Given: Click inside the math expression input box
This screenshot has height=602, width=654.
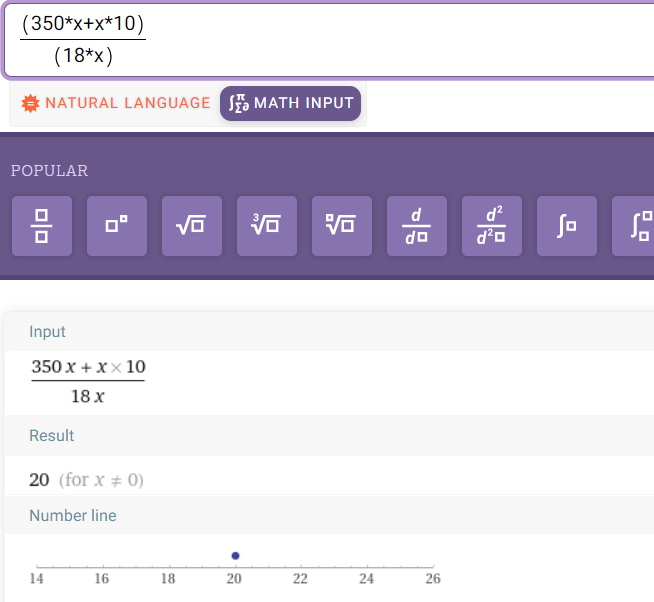Looking at the screenshot, I should coord(400,40).
